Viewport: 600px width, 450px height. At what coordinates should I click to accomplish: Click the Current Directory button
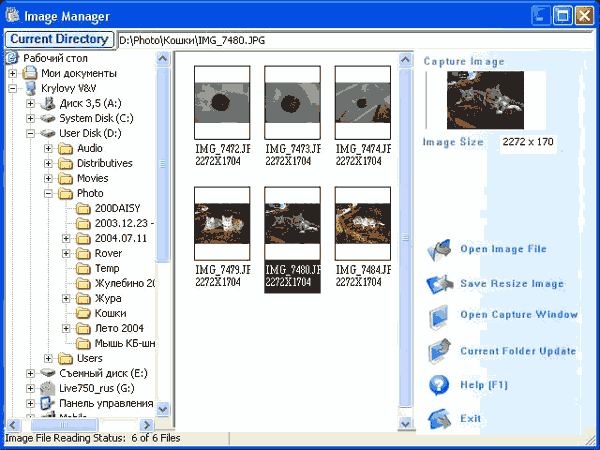click(59, 39)
